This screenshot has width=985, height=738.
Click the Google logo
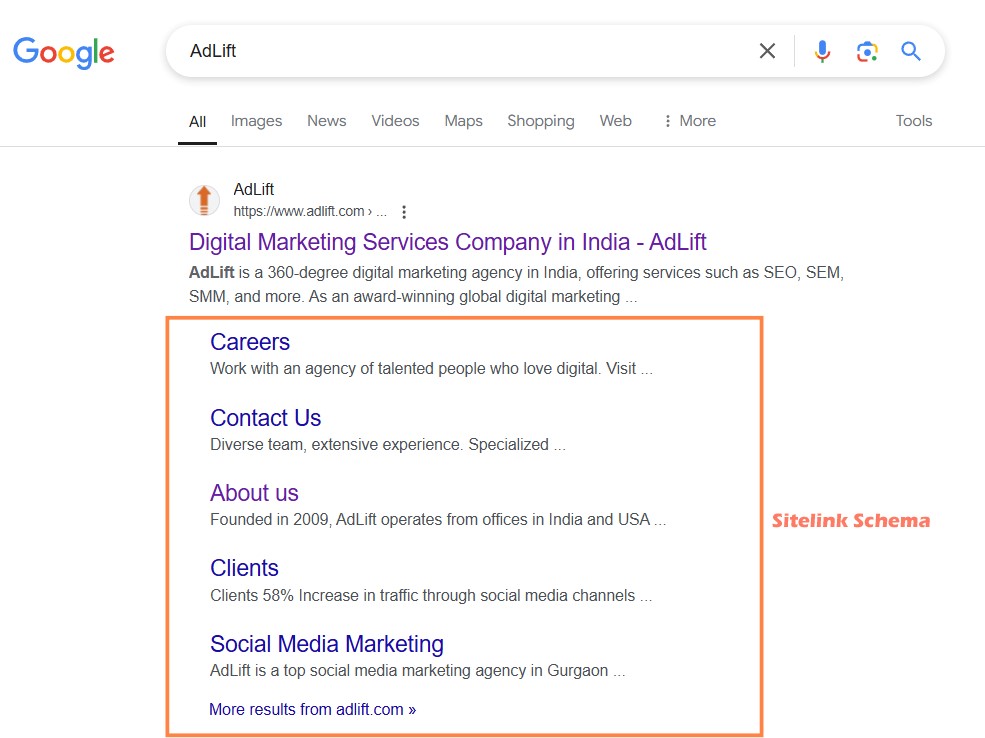point(64,52)
